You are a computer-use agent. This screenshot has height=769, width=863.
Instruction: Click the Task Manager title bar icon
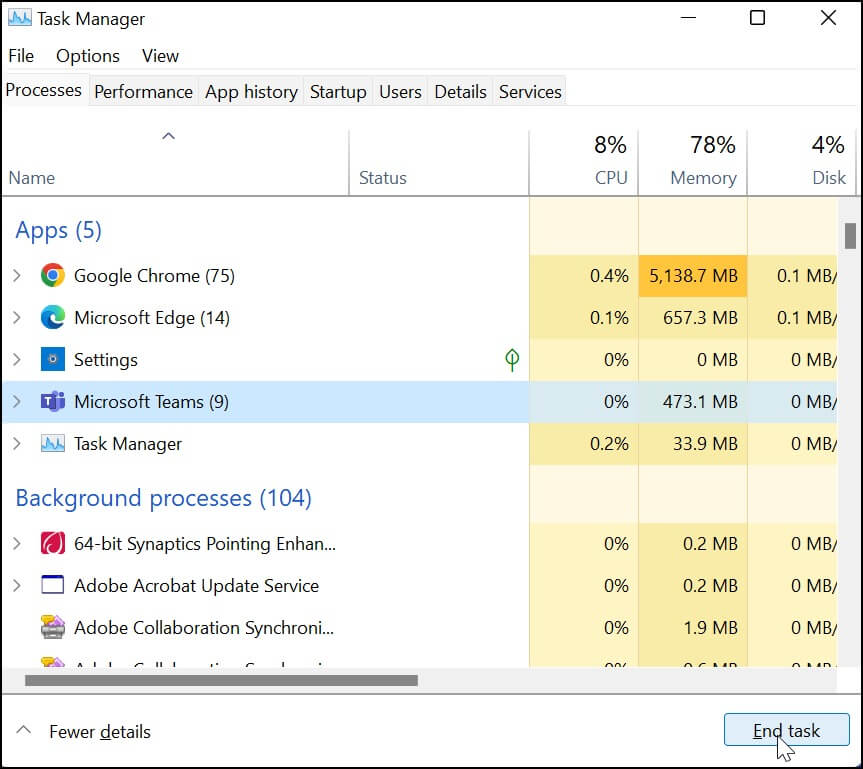(20, 18)
